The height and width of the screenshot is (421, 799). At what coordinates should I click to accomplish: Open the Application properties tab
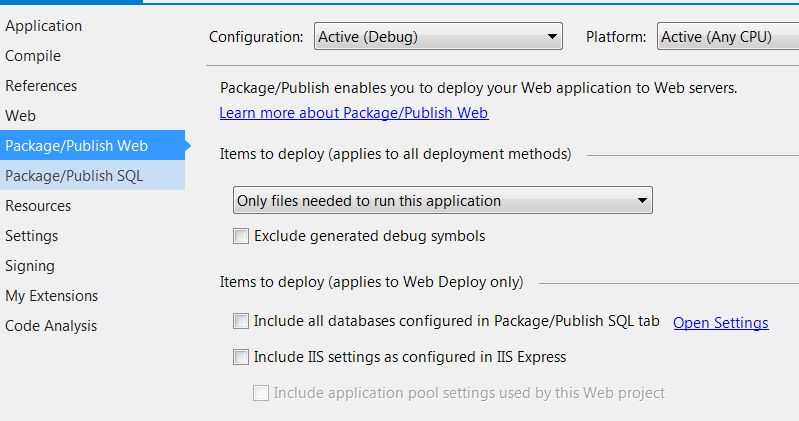pos(44,26)
